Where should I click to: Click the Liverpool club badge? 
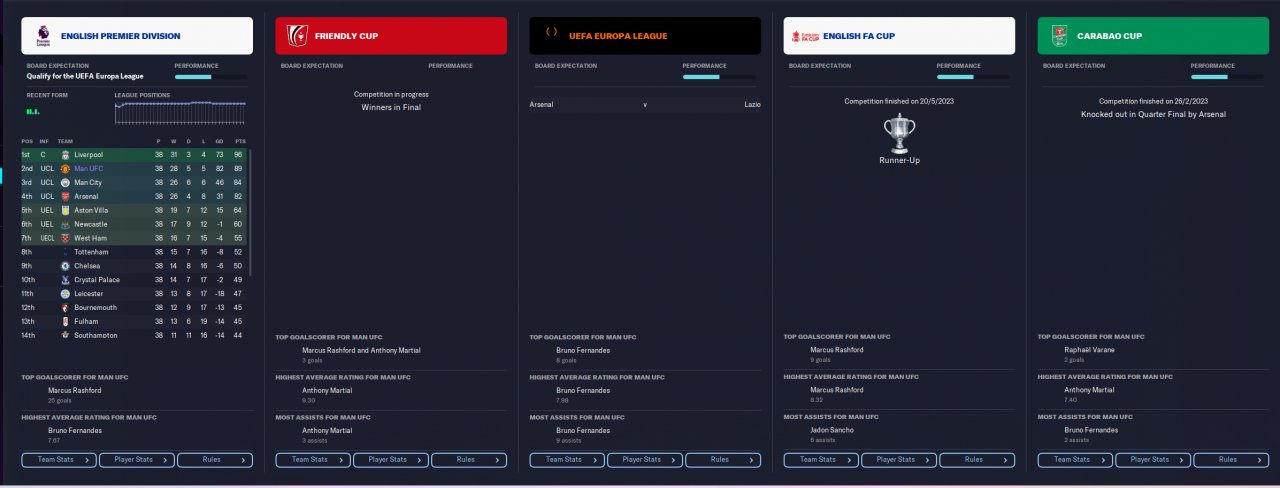[x=65, y=155]
